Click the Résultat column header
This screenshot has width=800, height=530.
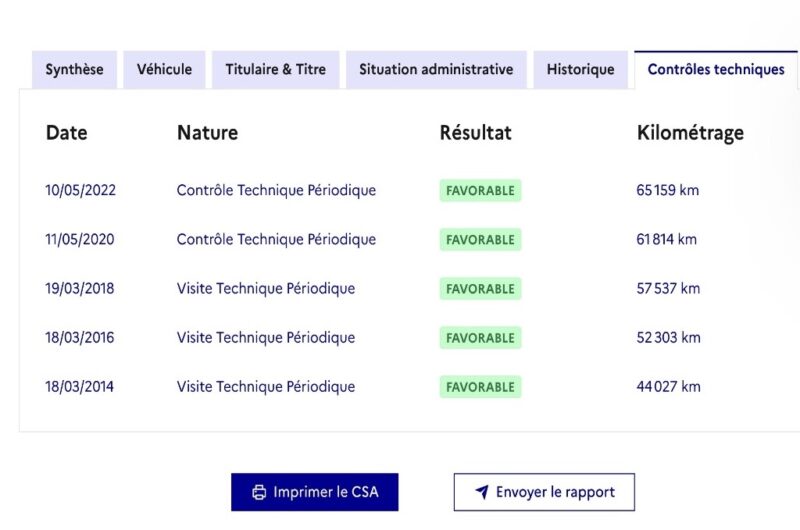tap(475, 133)
